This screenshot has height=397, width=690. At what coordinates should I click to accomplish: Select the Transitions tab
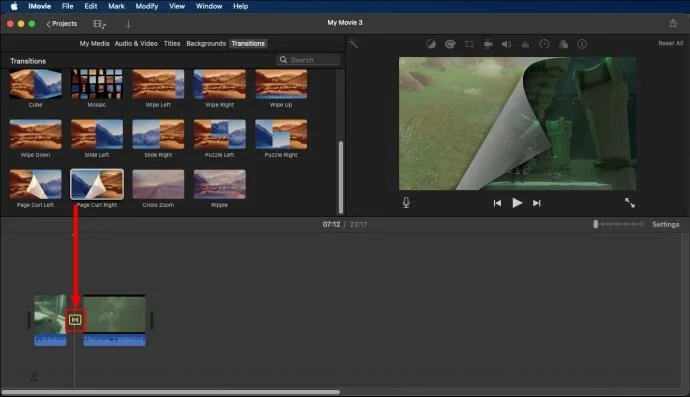248,44
